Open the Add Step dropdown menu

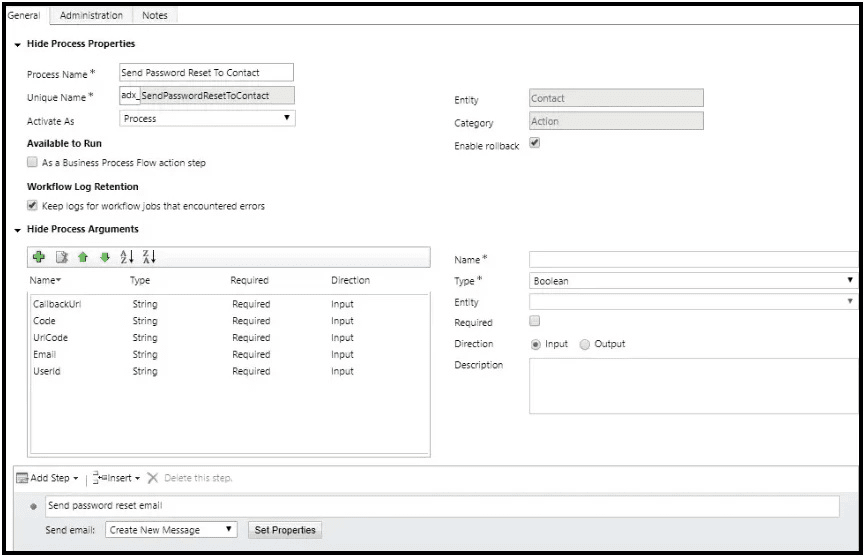76,478
